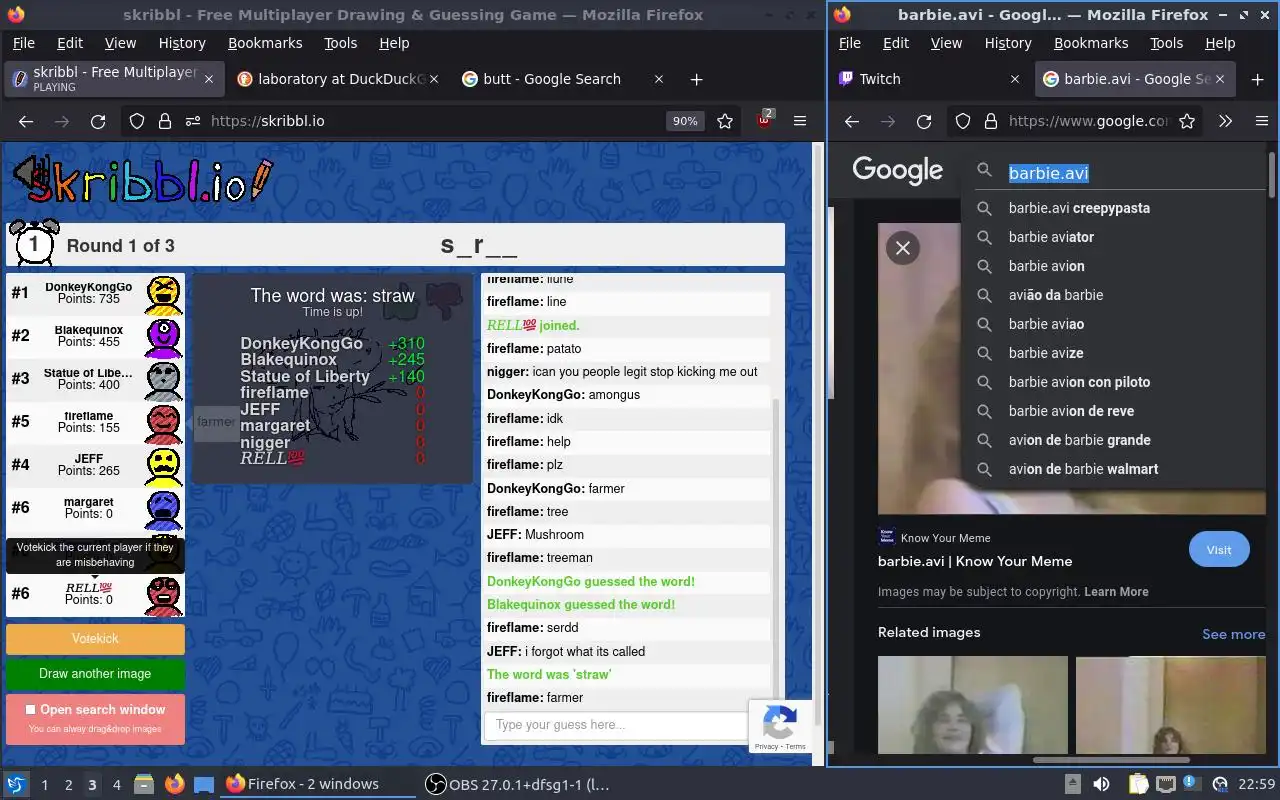Open new tab in barbie.avi window
1280x800 pixels.
click(1258, 79)
